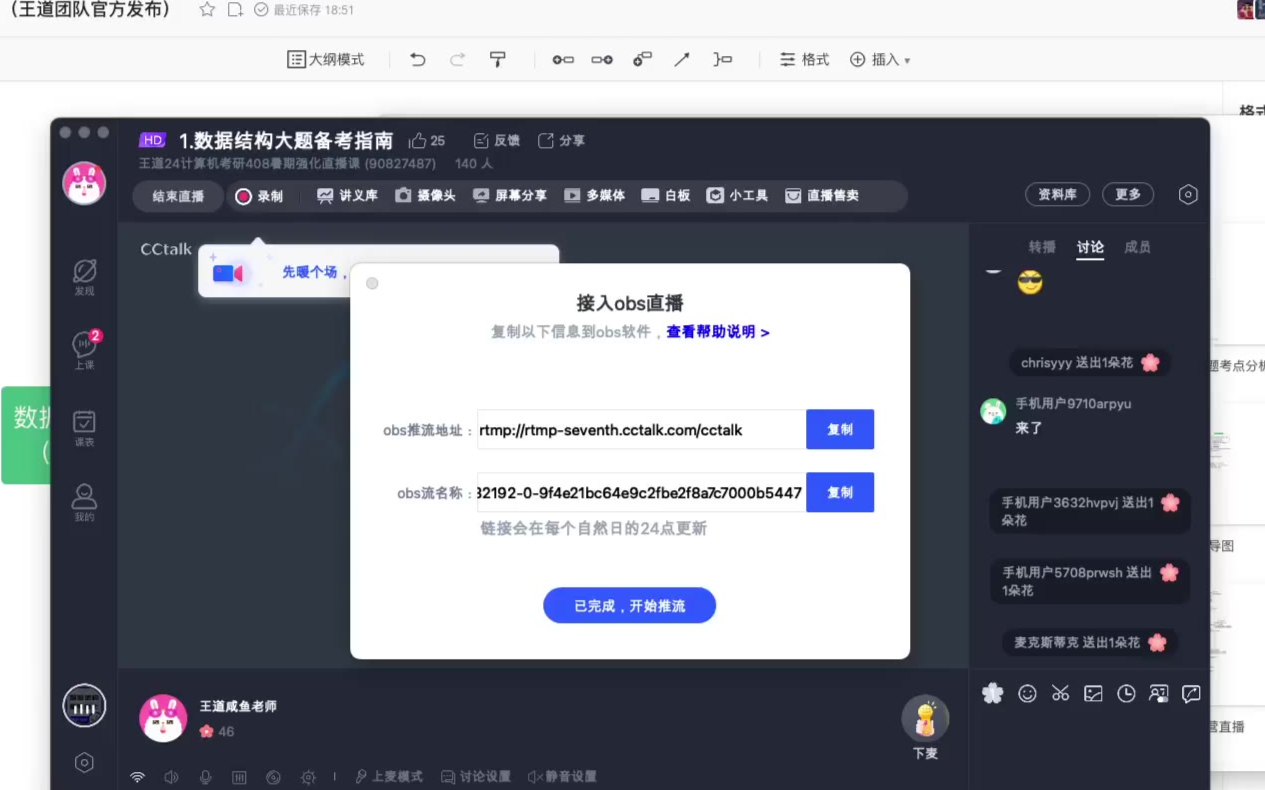Open 上麦模式 mic mode settings
The image size is (1265, 790).
click(389, 777)
